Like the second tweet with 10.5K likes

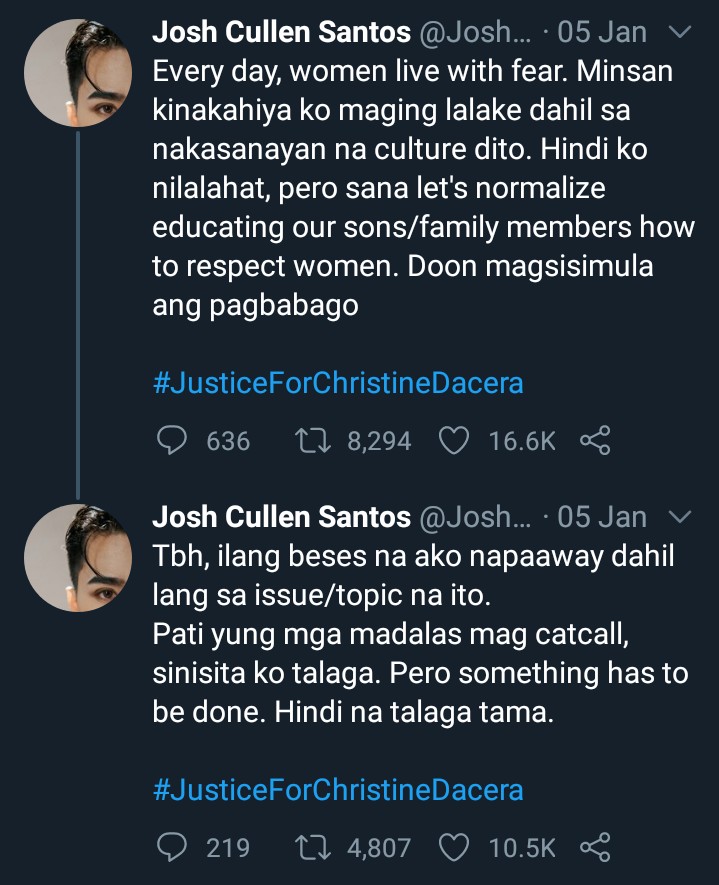click(x=456, y=848)
